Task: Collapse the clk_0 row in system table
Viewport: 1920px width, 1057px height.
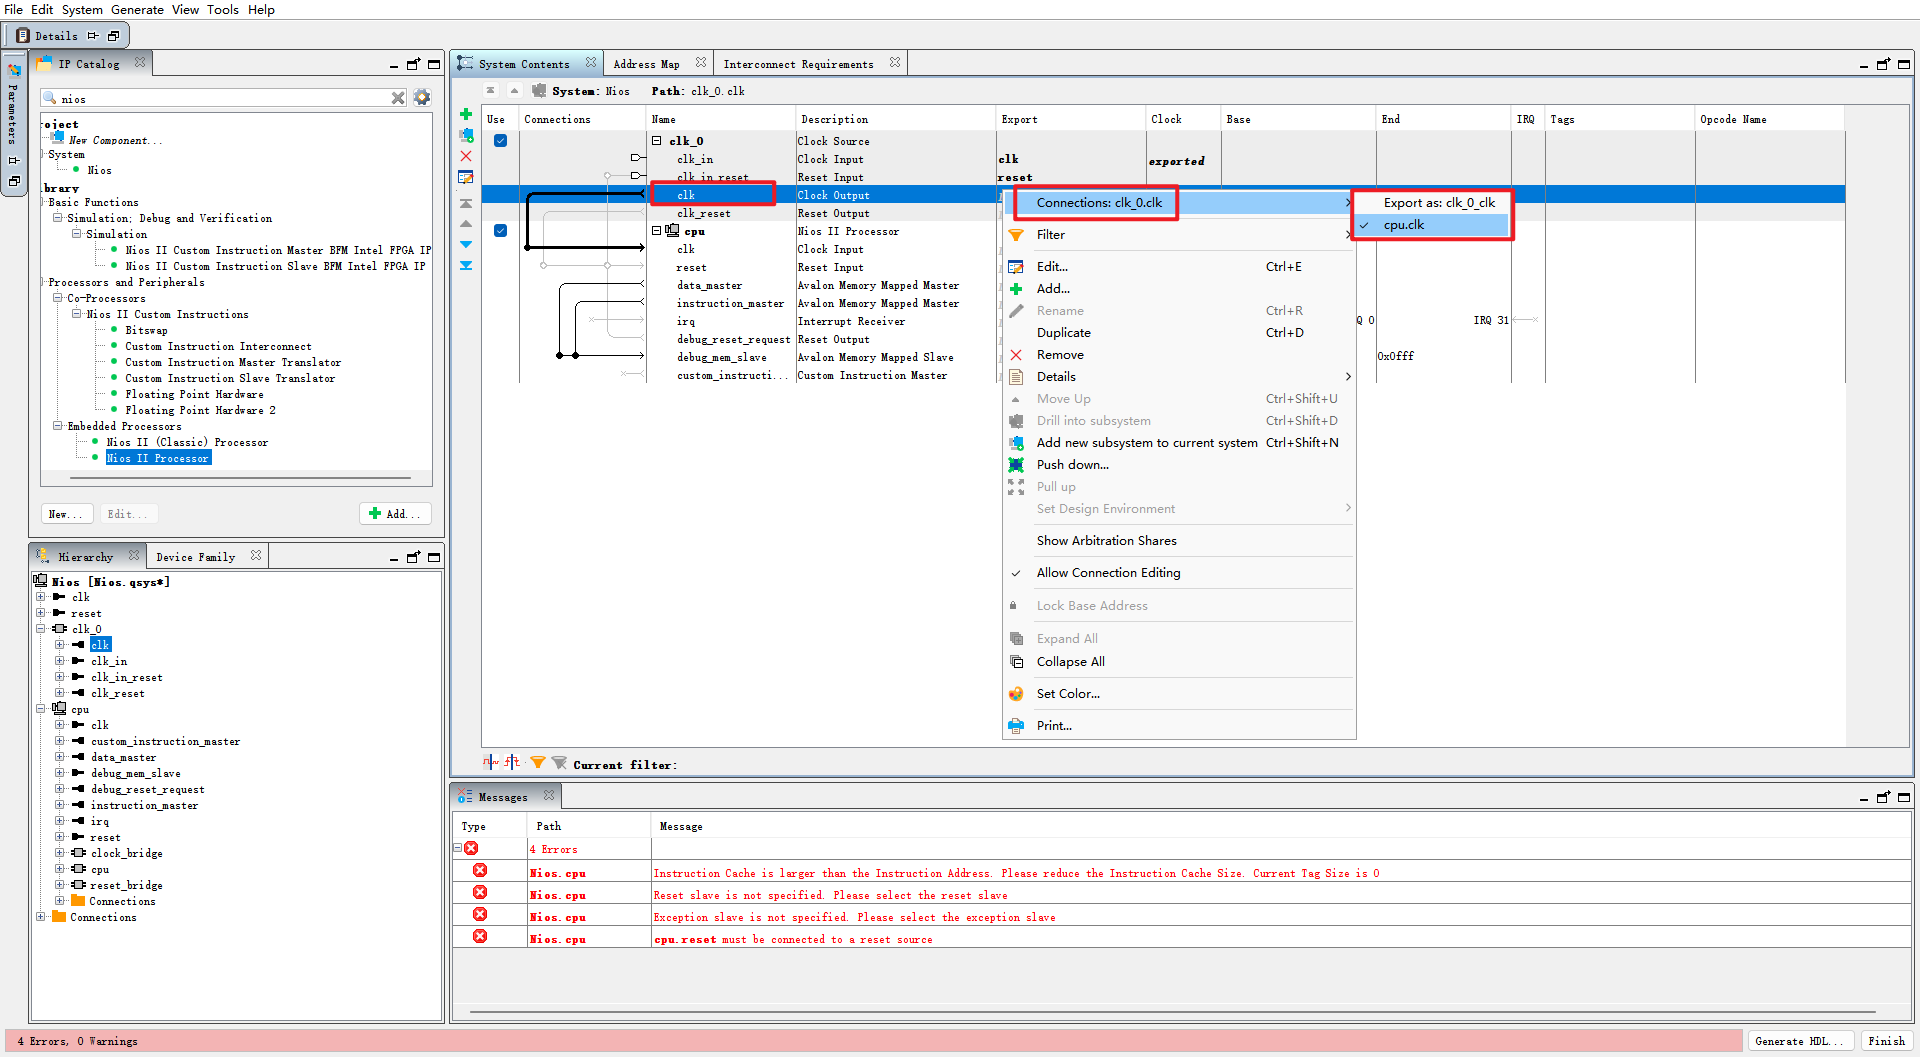Action: tap(657, 141)
